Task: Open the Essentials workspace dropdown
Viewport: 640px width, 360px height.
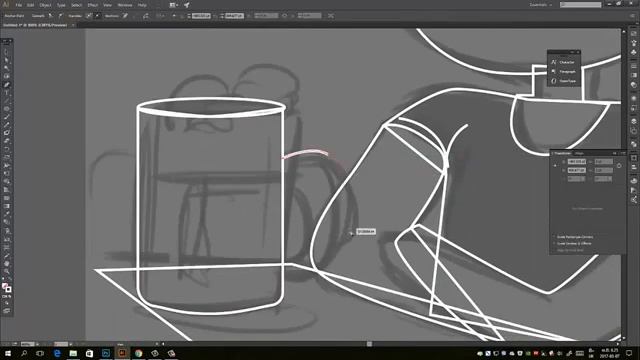Action: (541, 5)
